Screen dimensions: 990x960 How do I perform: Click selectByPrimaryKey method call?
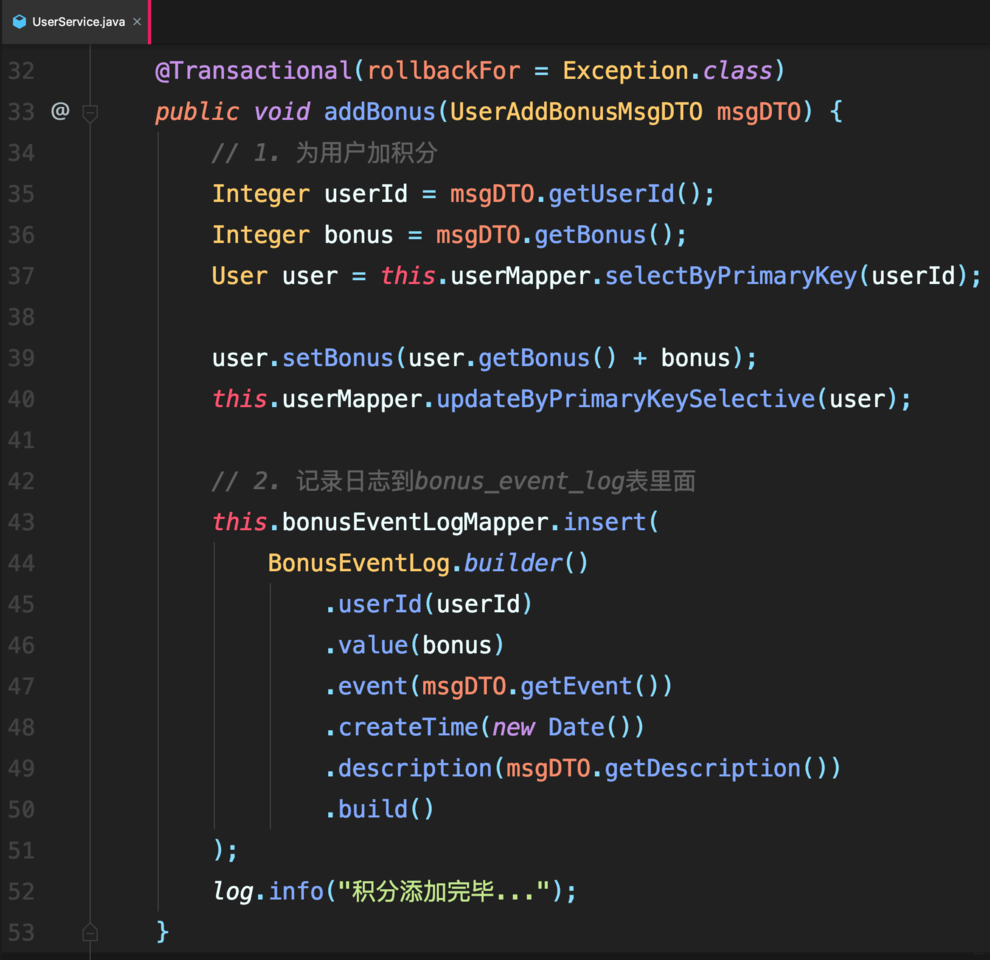[x=731, y=276]
